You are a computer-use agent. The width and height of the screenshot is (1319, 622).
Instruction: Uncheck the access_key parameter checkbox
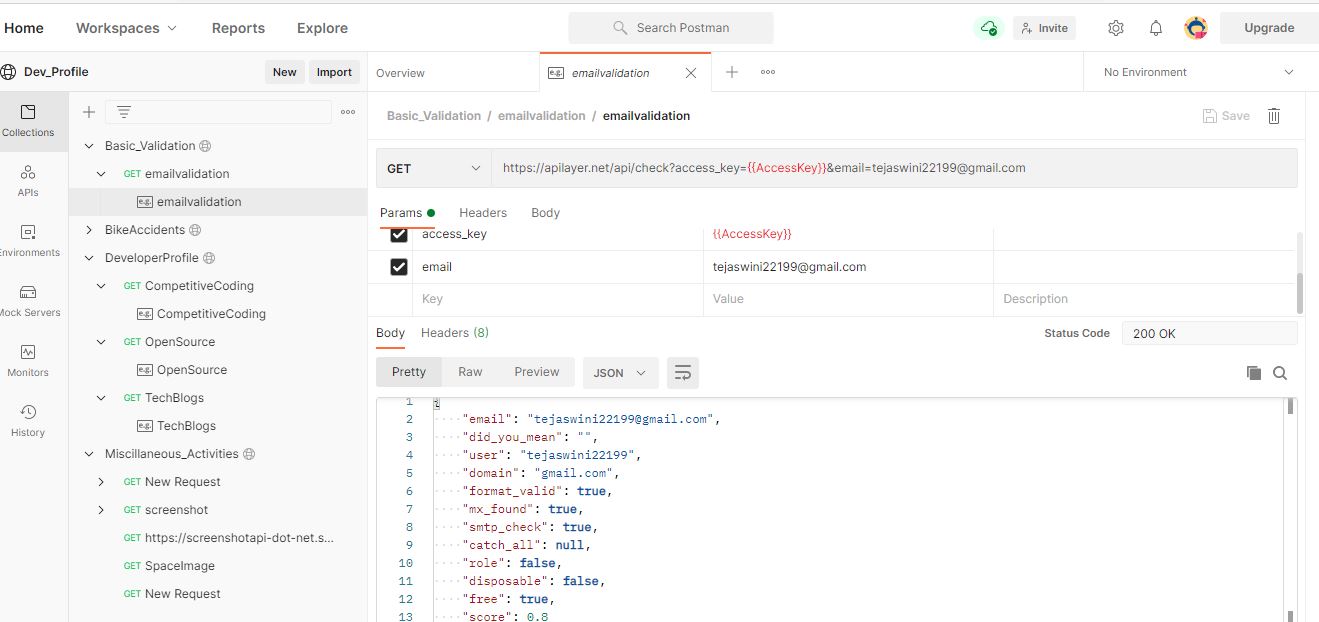click(x=399, y=234)
